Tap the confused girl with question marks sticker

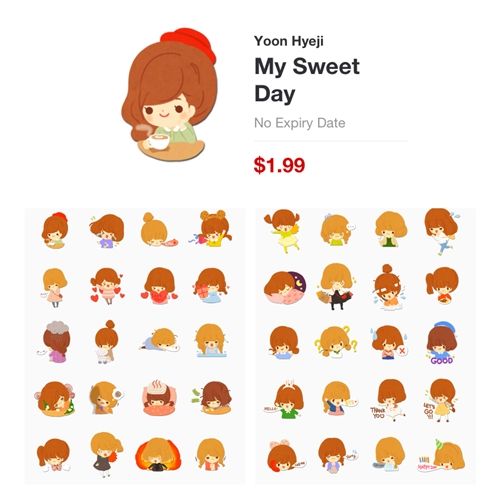(336, 342)
